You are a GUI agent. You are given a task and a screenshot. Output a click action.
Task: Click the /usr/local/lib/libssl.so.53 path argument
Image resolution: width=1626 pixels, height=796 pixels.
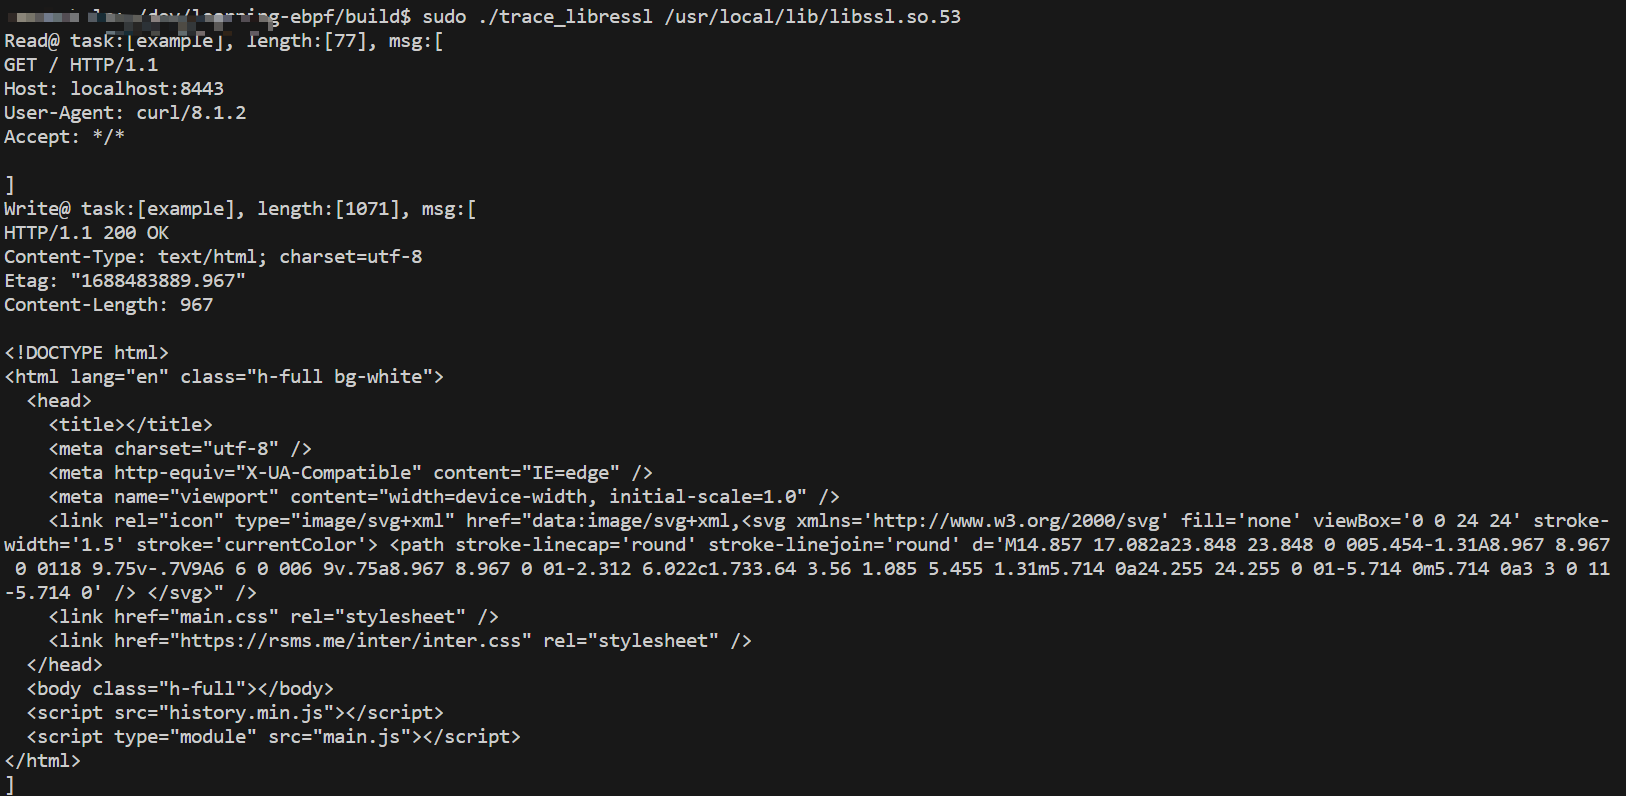(812, 17)
